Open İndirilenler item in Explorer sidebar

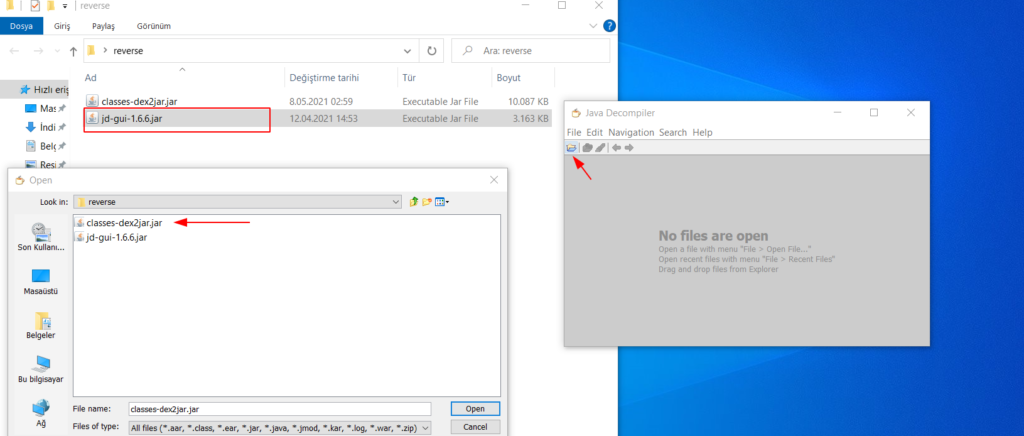click(45, 127)
